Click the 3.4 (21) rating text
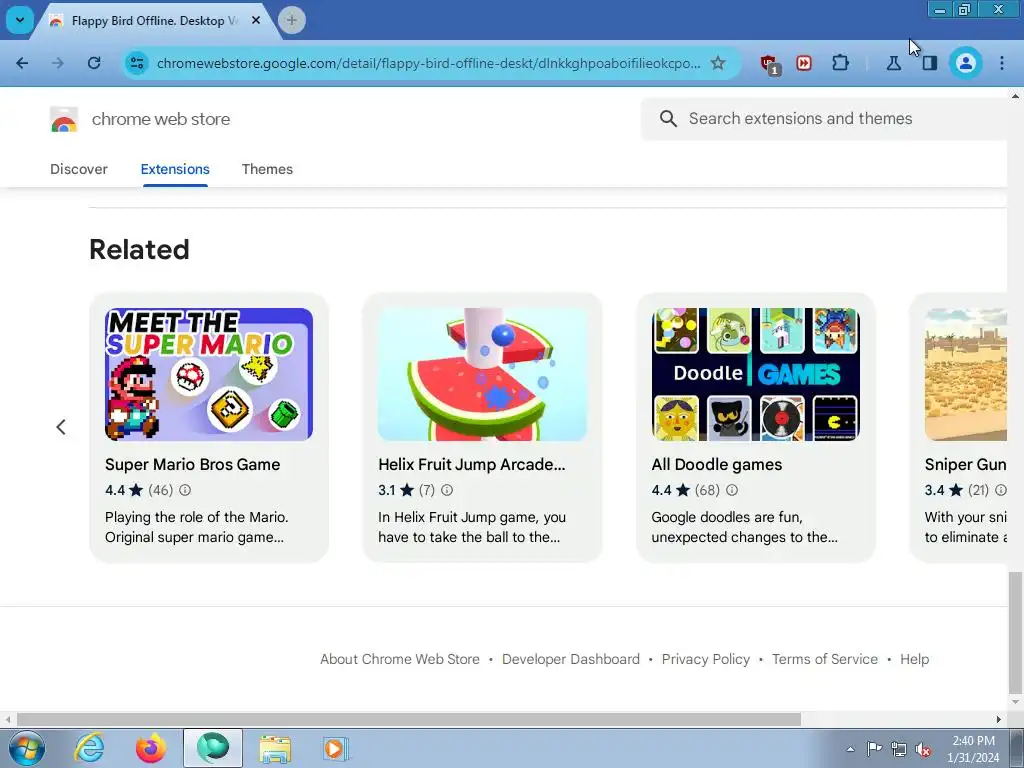This screenshot has width=1024, height=768. tap(957, 490)
